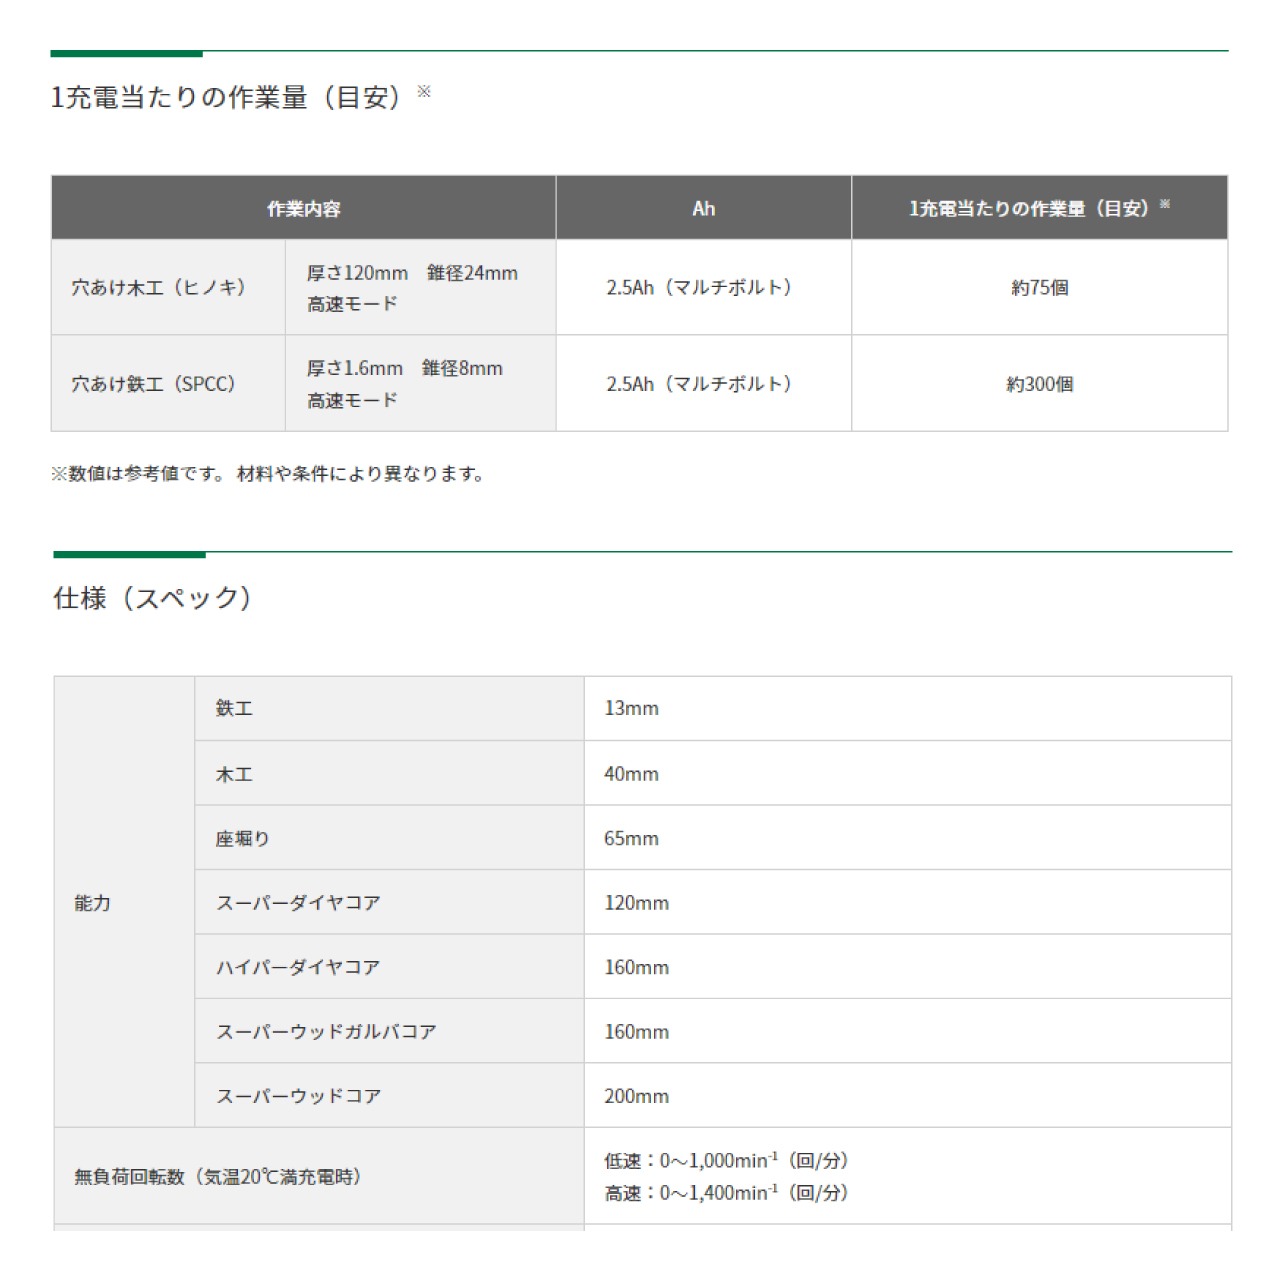The image size is (1280, 1280).
Task: Click the value 40mm
Action: point(631,774)
